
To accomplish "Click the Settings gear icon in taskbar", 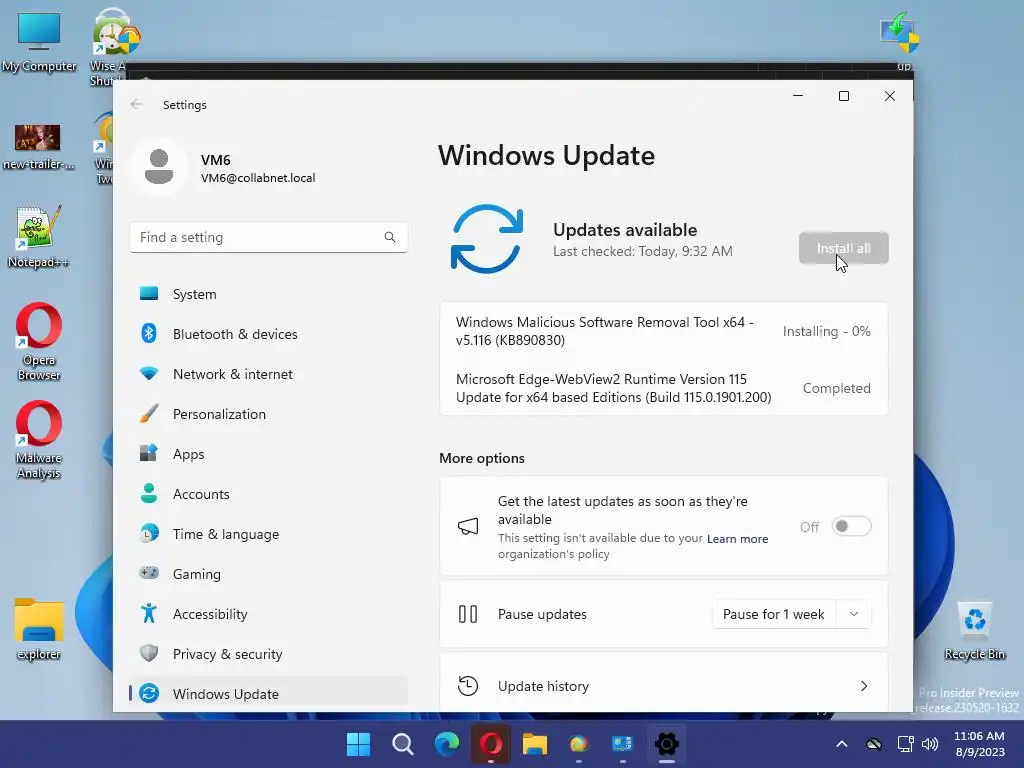I will pos(667,744).
